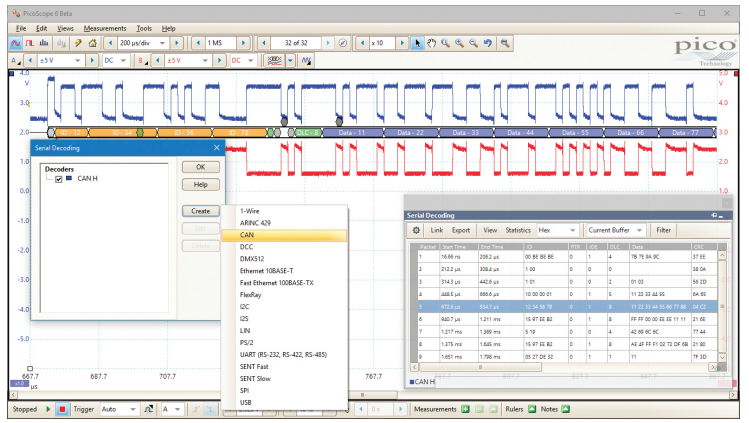Click the zoom-in magnifier icon
The width and height of the screenshot is (749, 423).
460,43
